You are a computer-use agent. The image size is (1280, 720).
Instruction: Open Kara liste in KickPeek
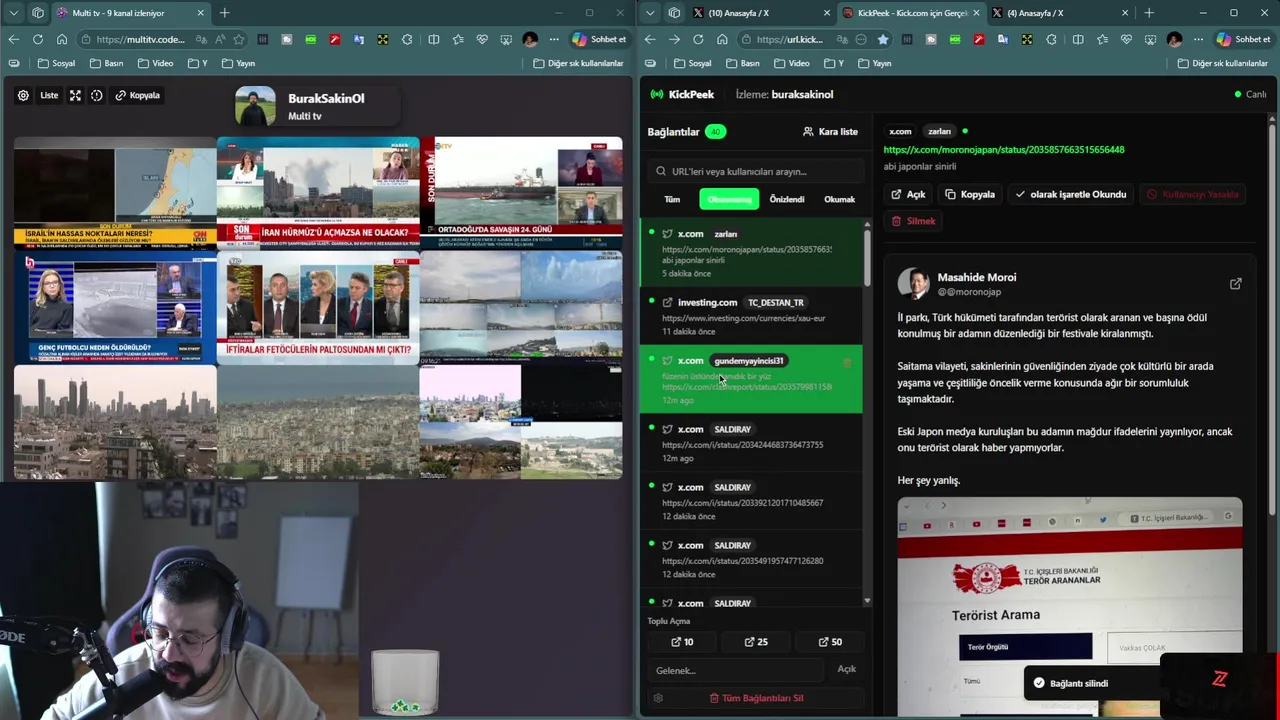[x=830, y=131]
